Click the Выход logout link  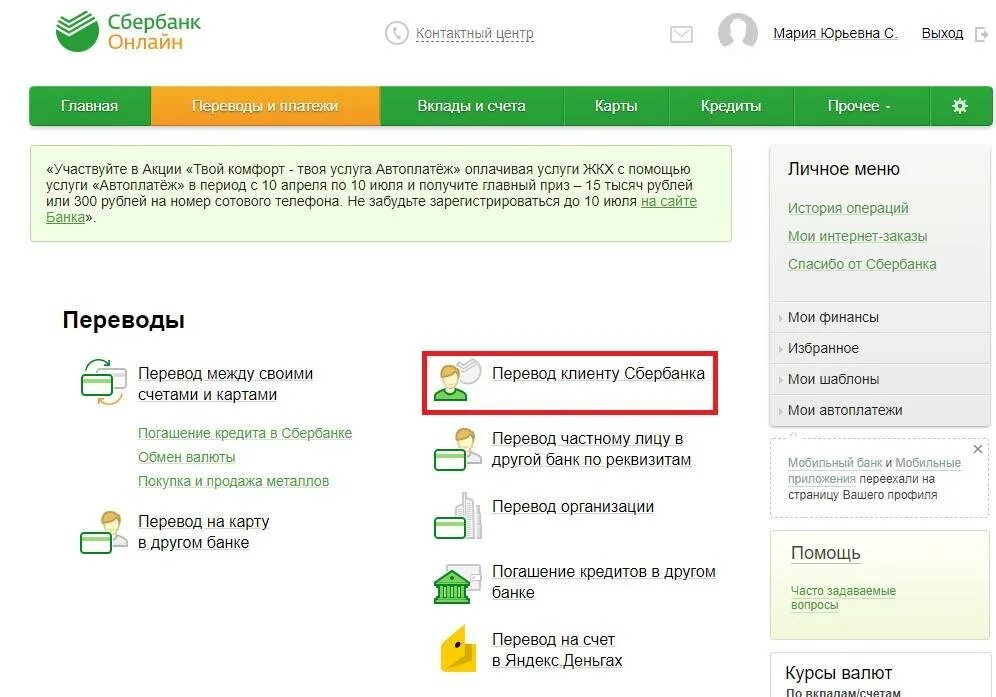coord(942,33)
